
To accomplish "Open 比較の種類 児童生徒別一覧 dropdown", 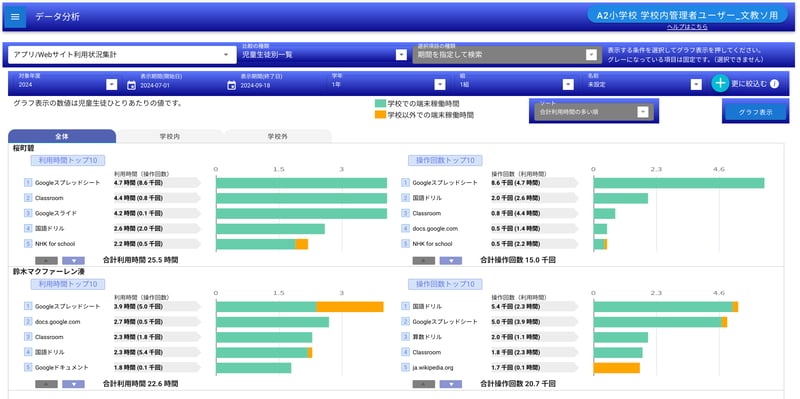I will [324, 54].
